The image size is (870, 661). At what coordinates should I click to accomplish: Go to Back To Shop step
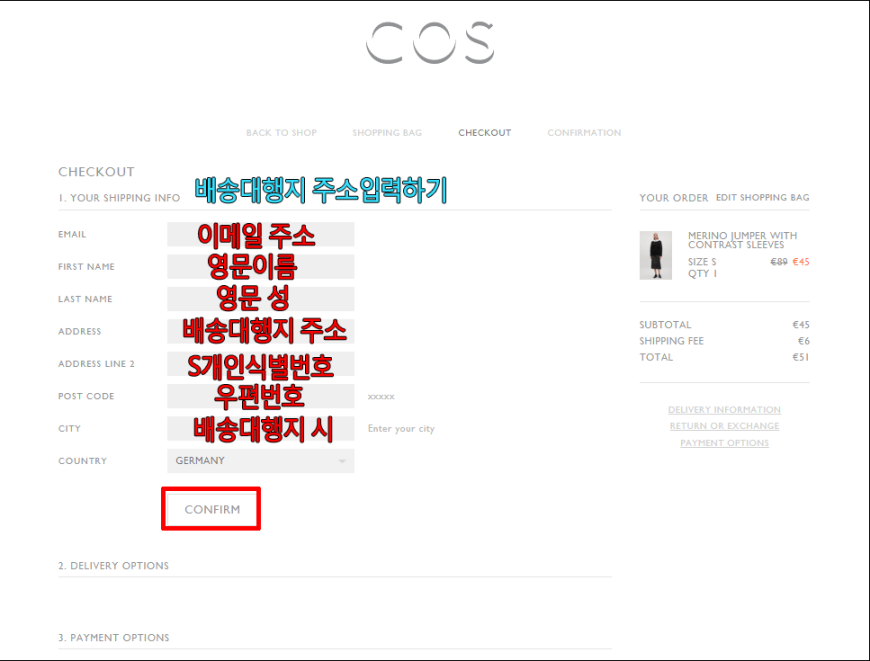pos(281,133)
